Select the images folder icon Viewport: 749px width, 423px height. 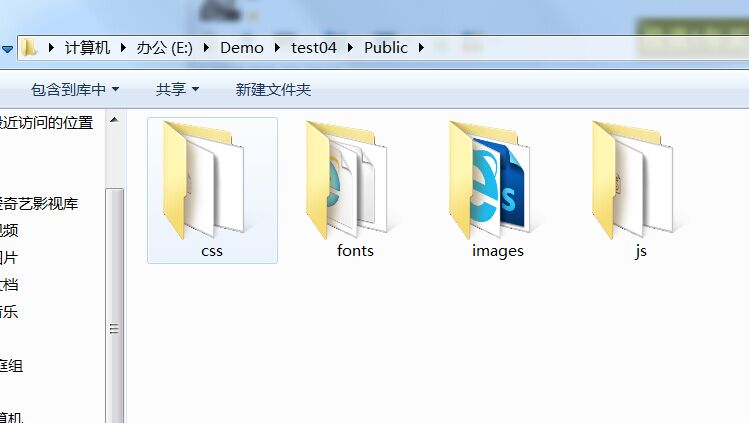[497, 180]
